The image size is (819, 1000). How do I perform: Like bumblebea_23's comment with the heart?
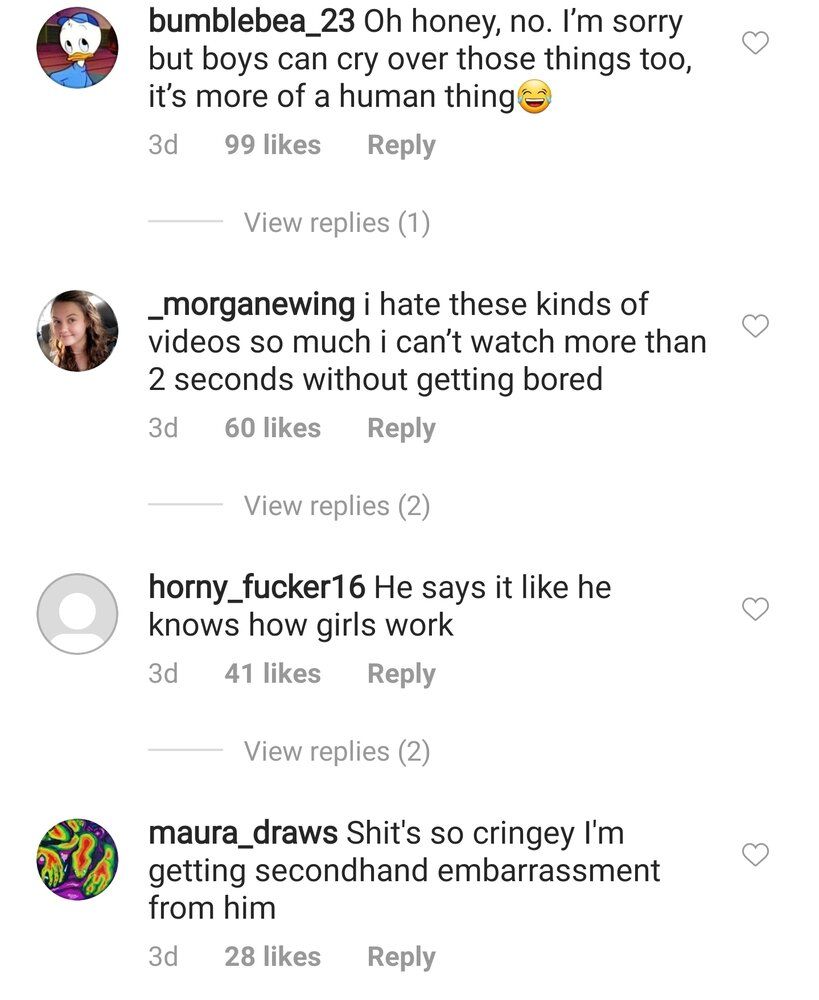tap(755, 43)
